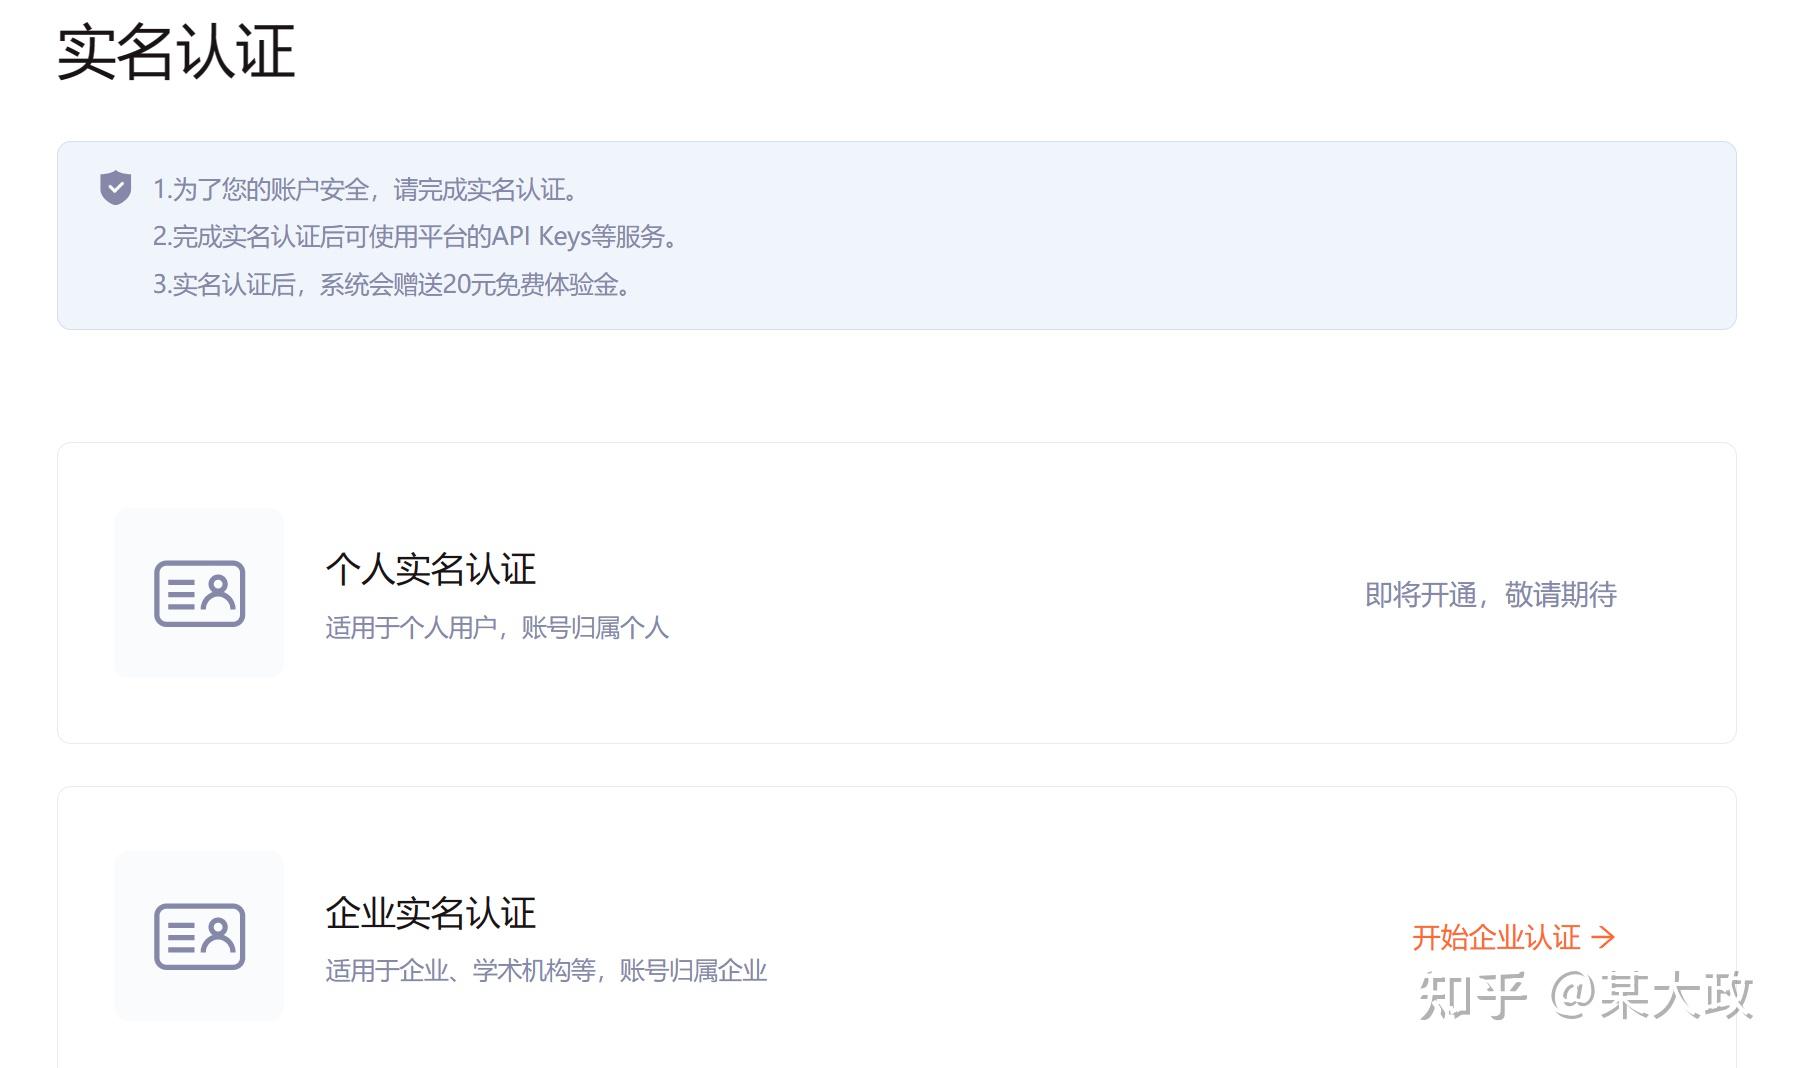Select the 企业实名认证 heading

click(x=431, y=912)
